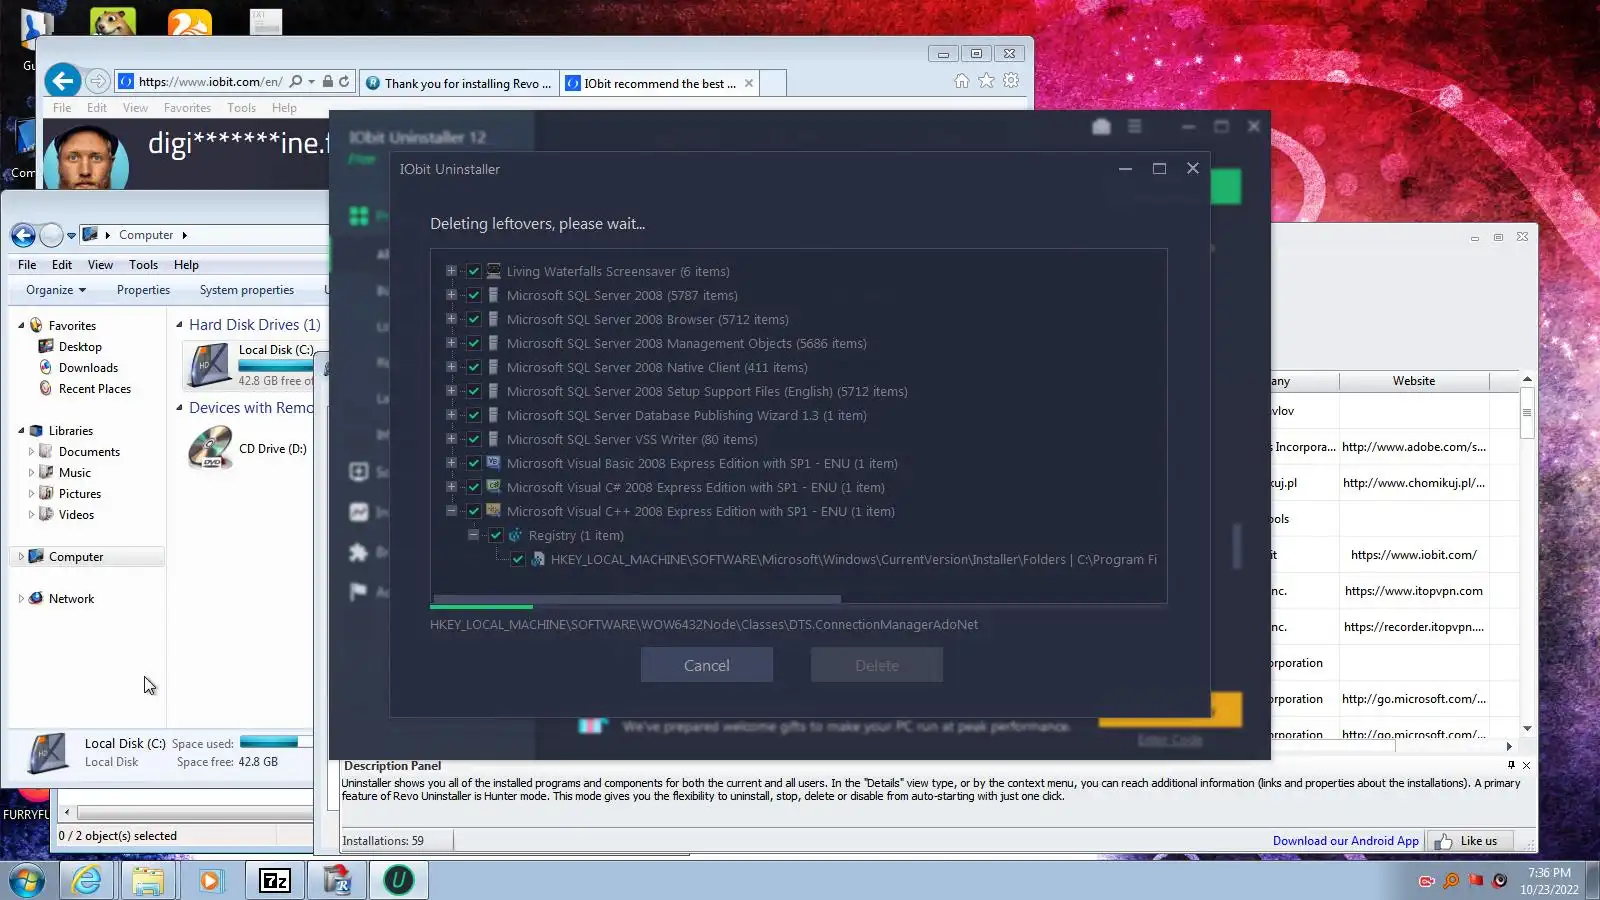
Task: Refresh the iobit.com page in the address bar
Action: pyautogui.click(x=344, y=82)
